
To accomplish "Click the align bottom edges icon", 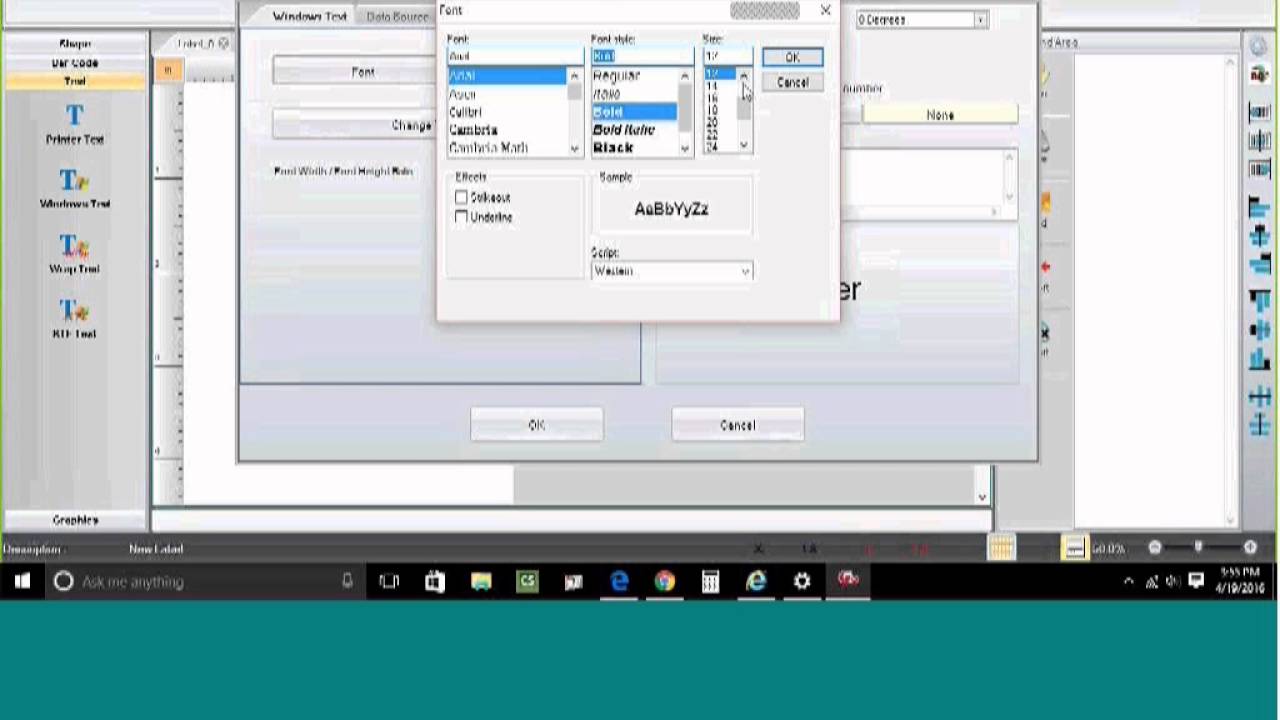I will tap(1259, 359).
